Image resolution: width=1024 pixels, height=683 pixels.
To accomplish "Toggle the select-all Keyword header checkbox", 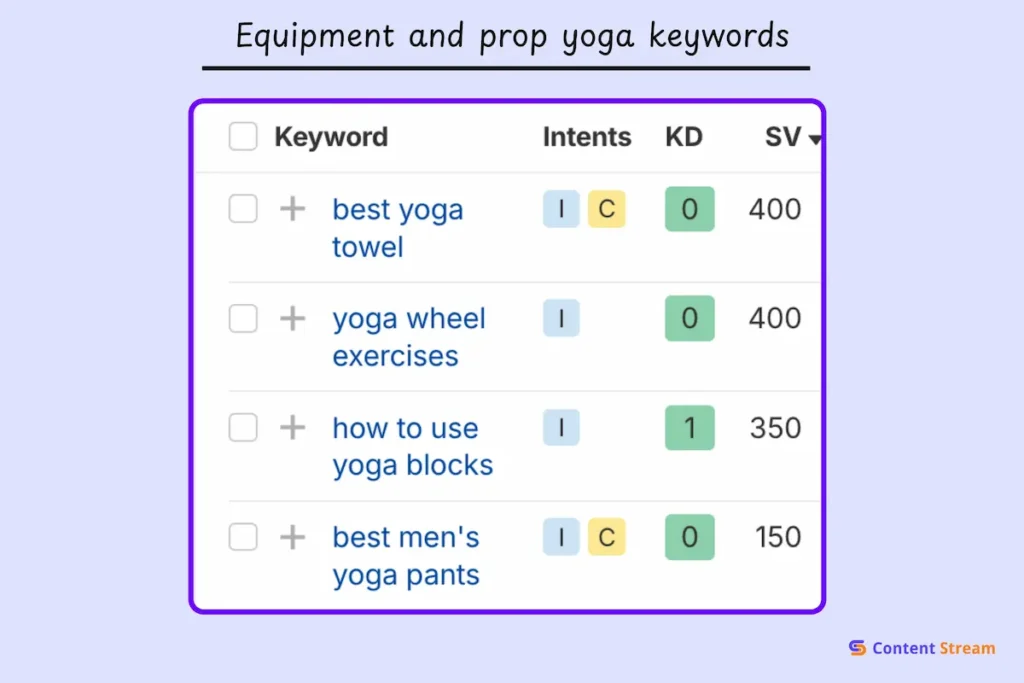I will (243, 137).
